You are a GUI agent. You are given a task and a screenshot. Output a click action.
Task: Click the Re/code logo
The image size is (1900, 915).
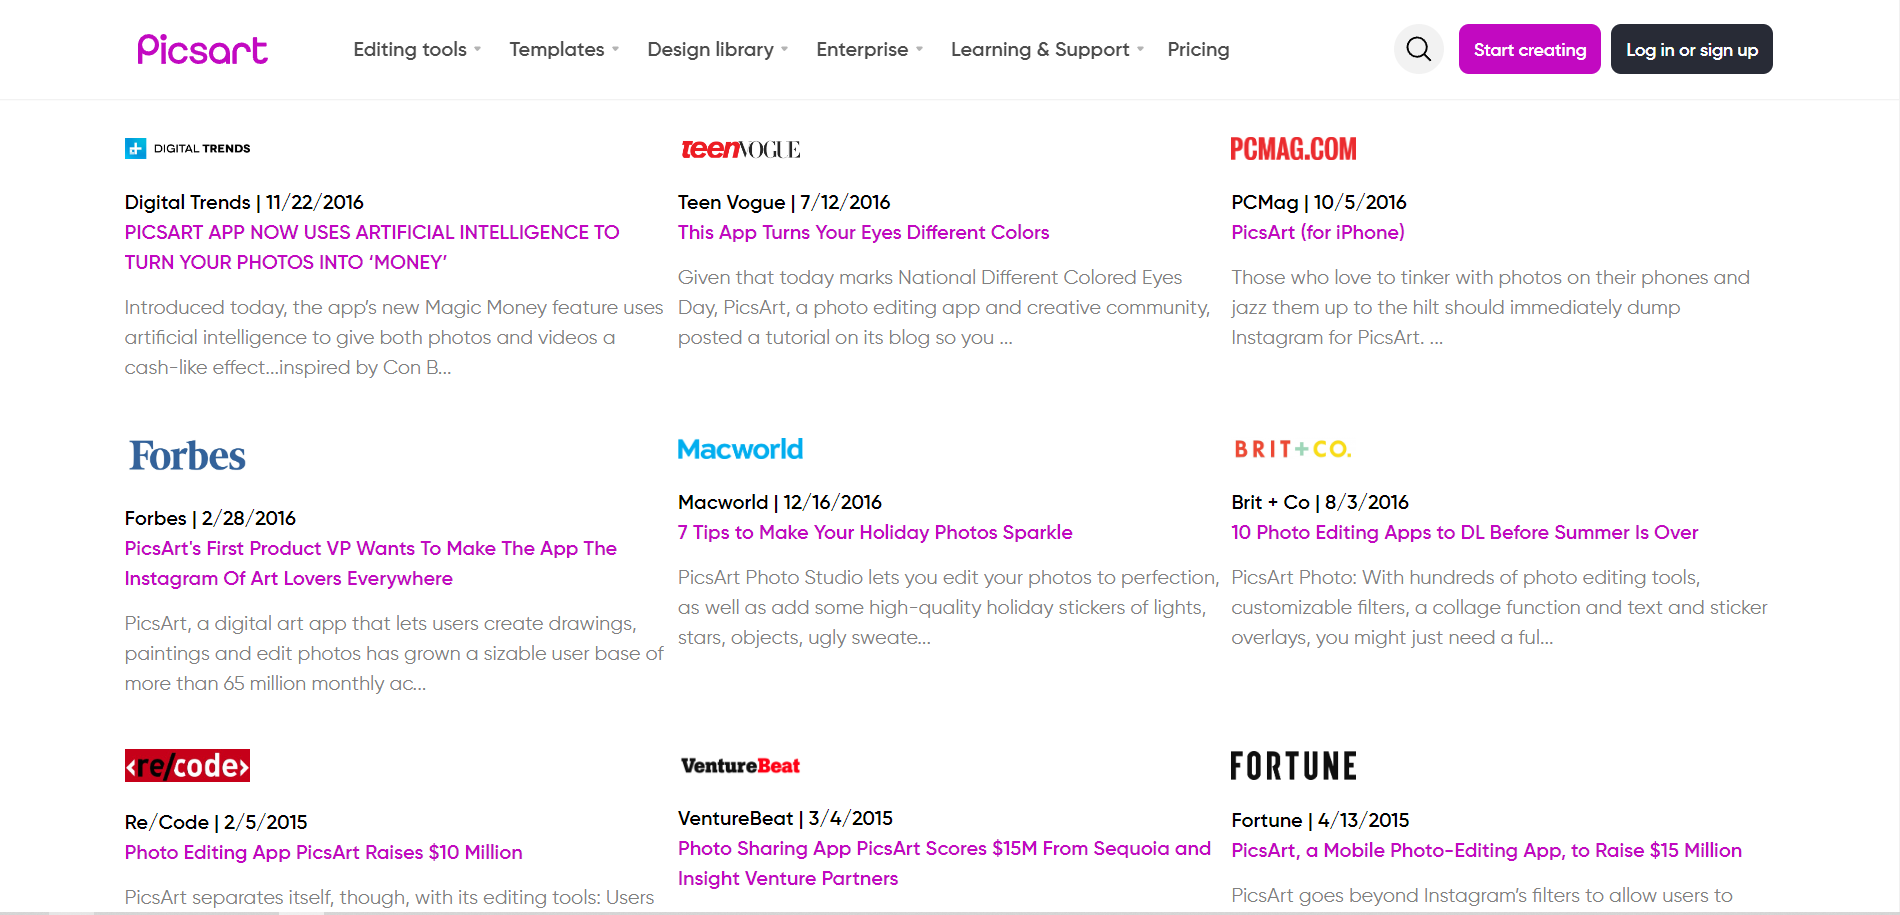tap(187, 766)
